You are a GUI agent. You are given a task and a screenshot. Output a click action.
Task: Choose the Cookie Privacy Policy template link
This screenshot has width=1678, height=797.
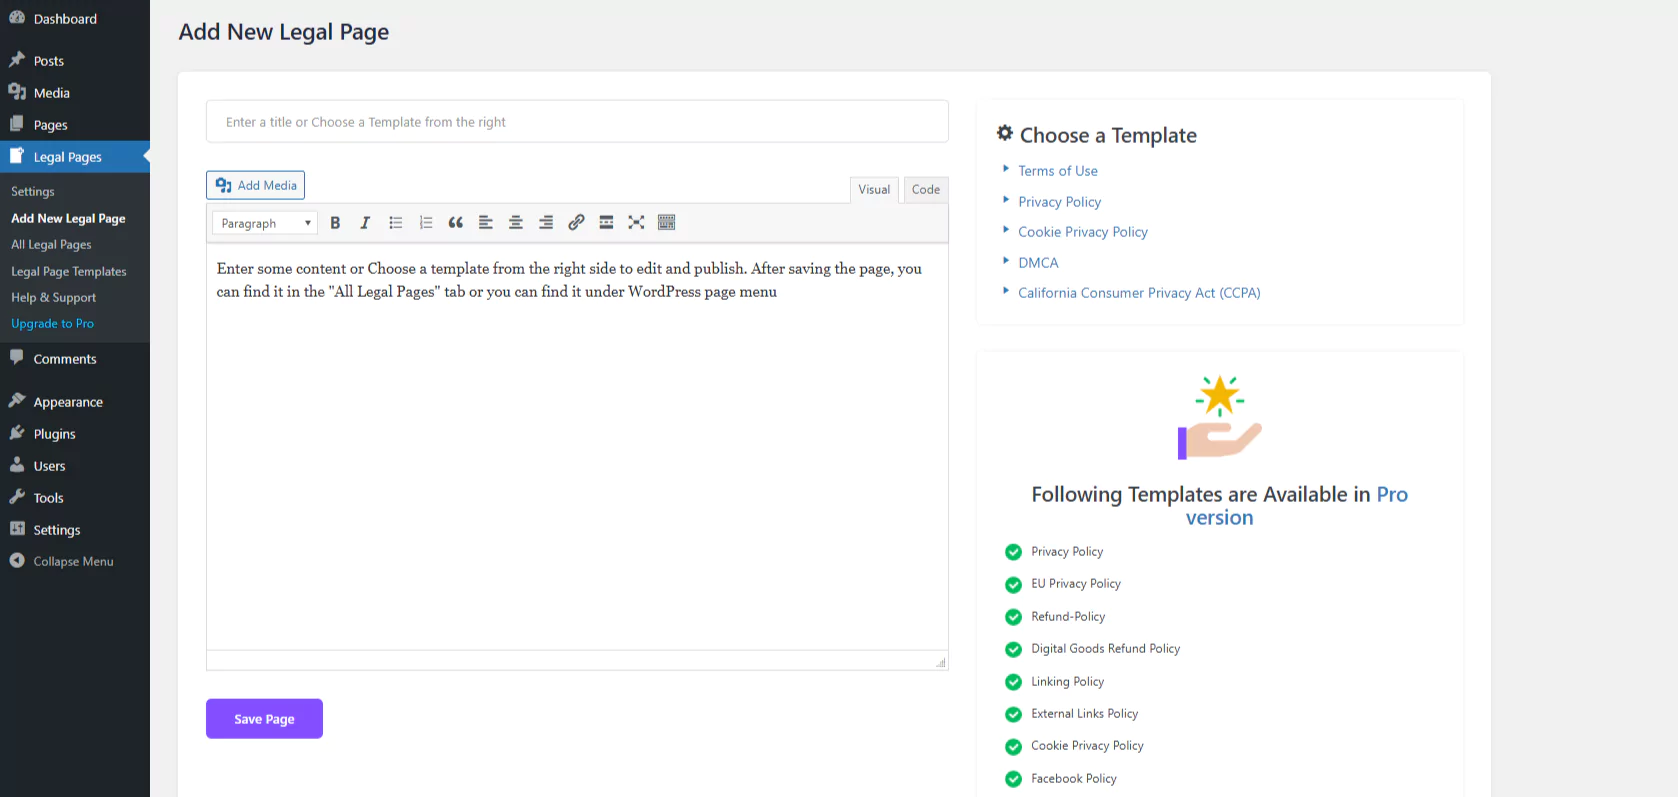(x=1083, y=232)
